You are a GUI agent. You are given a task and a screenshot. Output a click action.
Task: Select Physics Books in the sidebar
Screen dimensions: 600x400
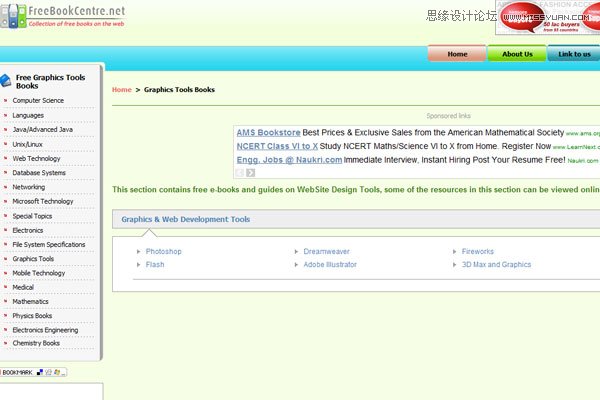[x=32, y=315]
